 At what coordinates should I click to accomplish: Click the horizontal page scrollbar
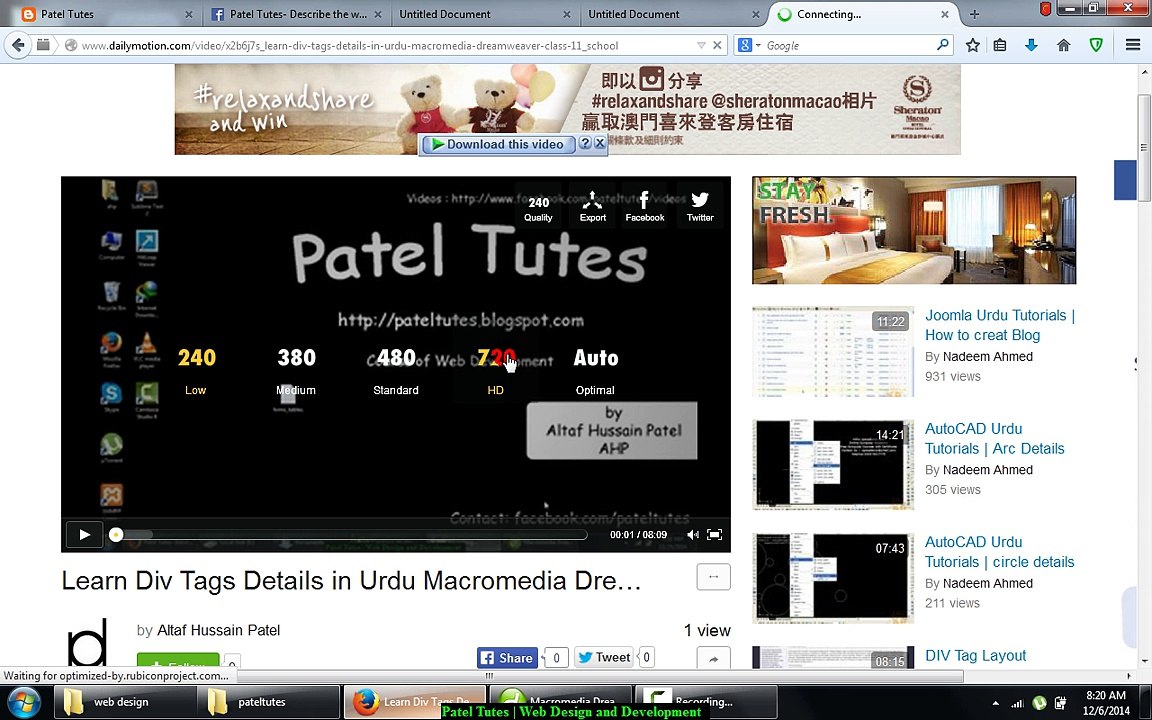(489, 676)
